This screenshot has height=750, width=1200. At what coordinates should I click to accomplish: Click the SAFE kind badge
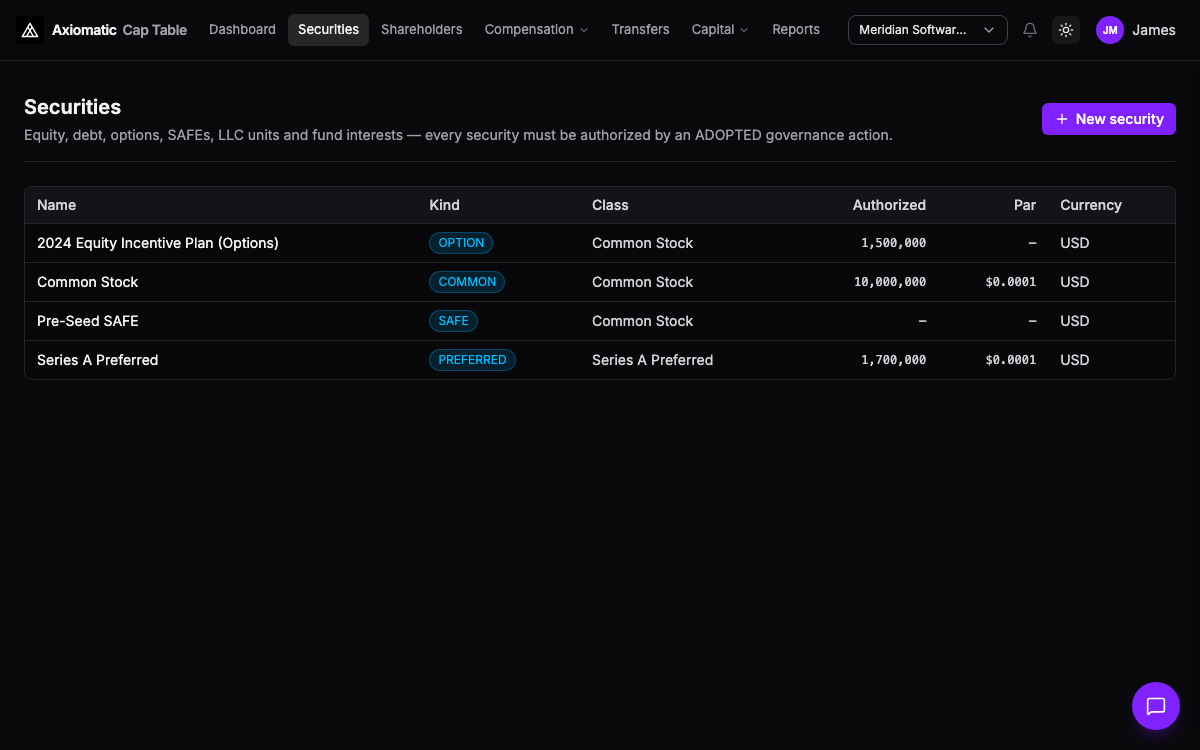(453, 321)
